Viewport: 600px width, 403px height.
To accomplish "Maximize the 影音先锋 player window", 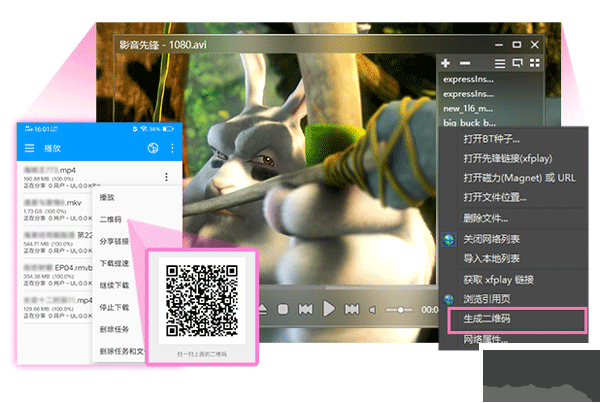I will (517, 45).
